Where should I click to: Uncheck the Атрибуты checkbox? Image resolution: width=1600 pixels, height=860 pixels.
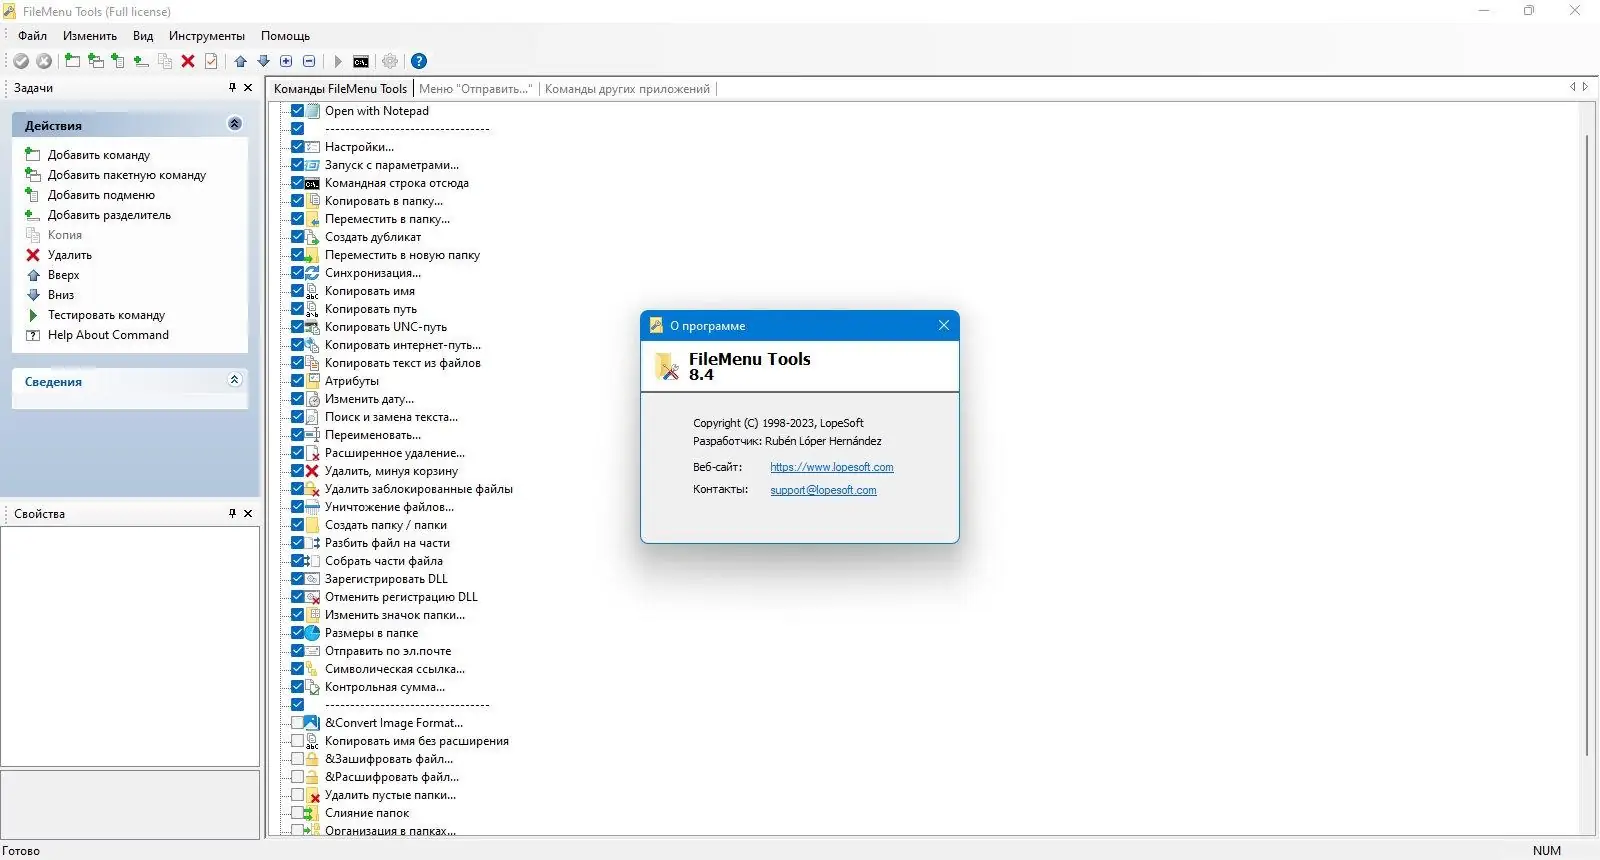click(x=297, y=381)
